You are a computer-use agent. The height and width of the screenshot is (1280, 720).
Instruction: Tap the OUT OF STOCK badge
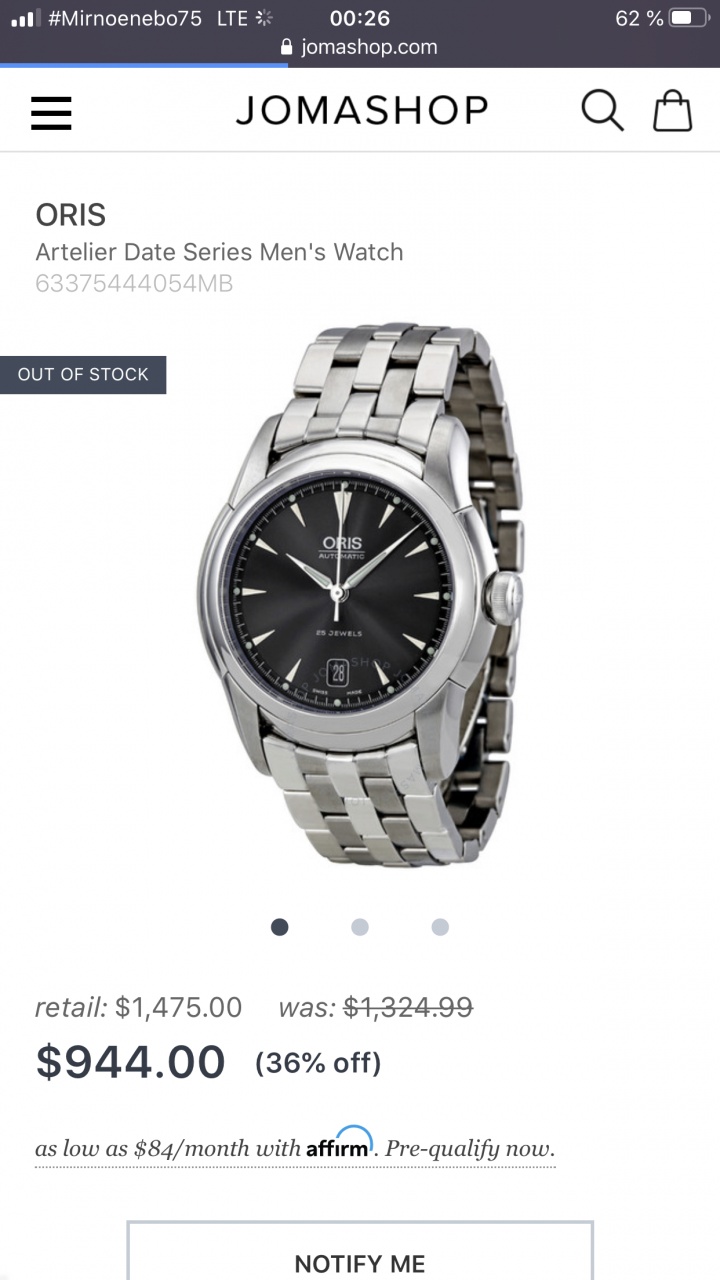click(x=83, y=375)
